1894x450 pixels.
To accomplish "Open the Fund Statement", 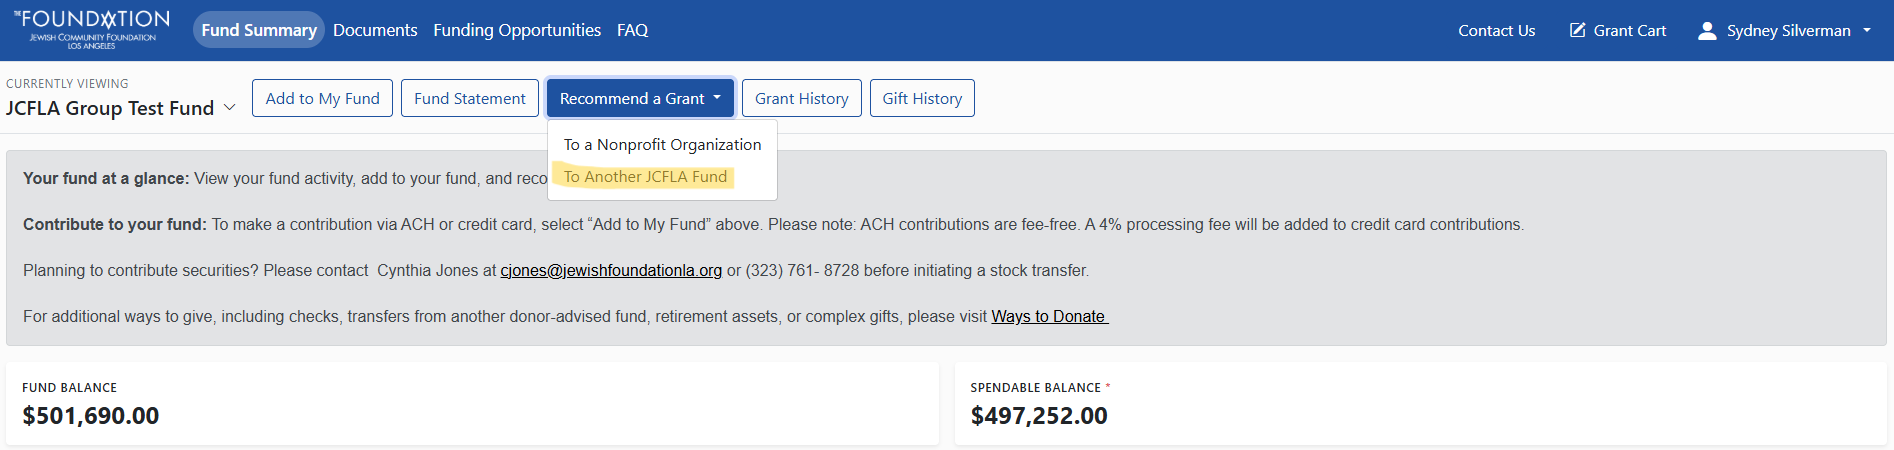I will coord(470,98).
